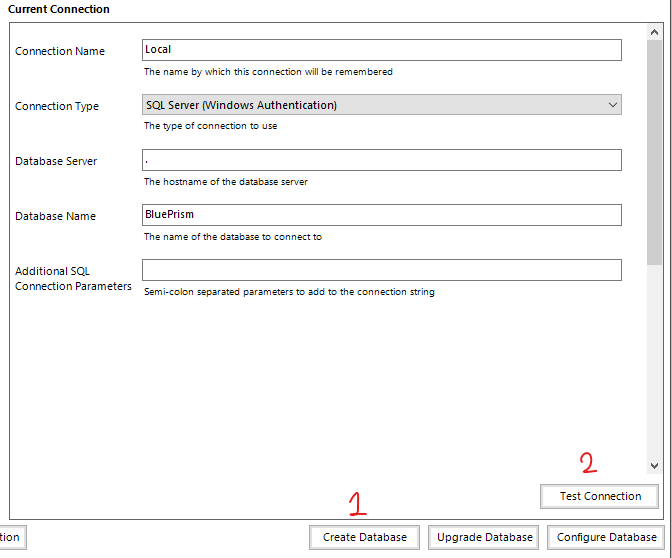Open Configure Database
The height and width of the screenshot is (558, 672).
point(606,537)
